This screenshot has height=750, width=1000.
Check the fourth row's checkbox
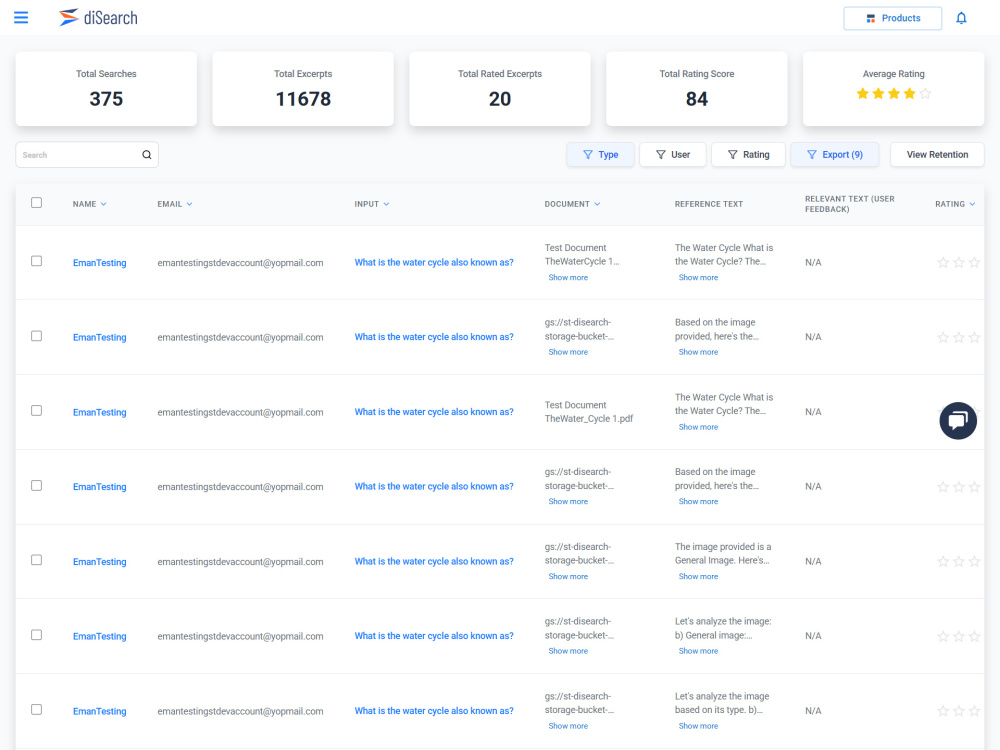[36, 486]
